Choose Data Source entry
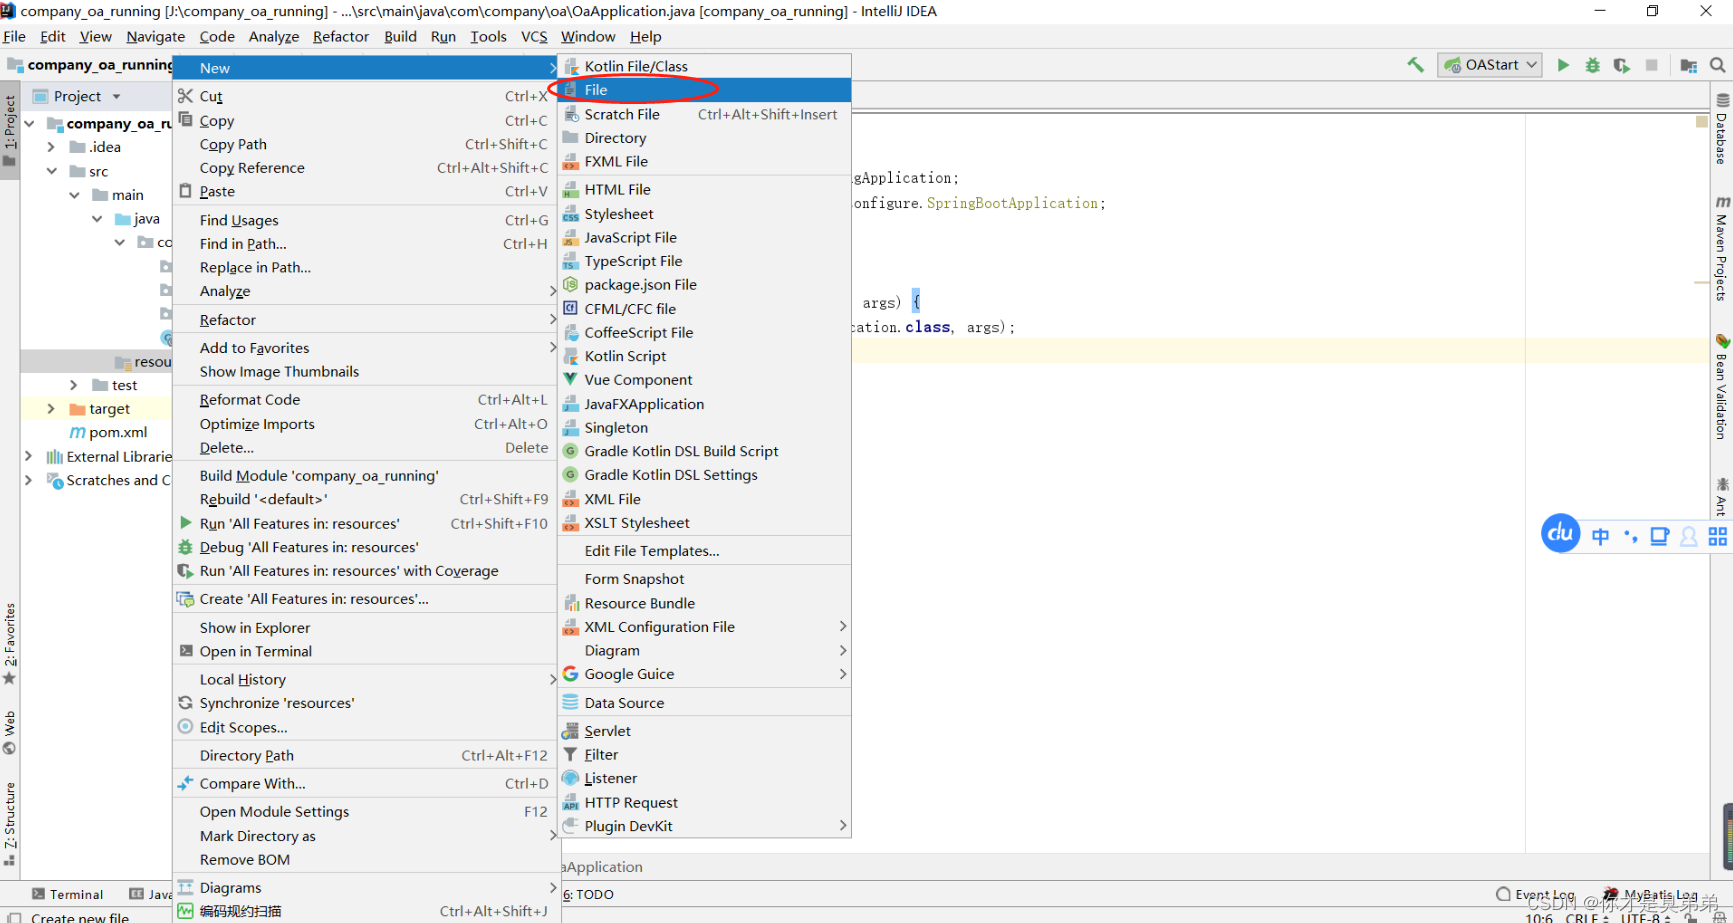This screenshot has height=923, width=1733. pyautogui.click(x=704, y=703)
